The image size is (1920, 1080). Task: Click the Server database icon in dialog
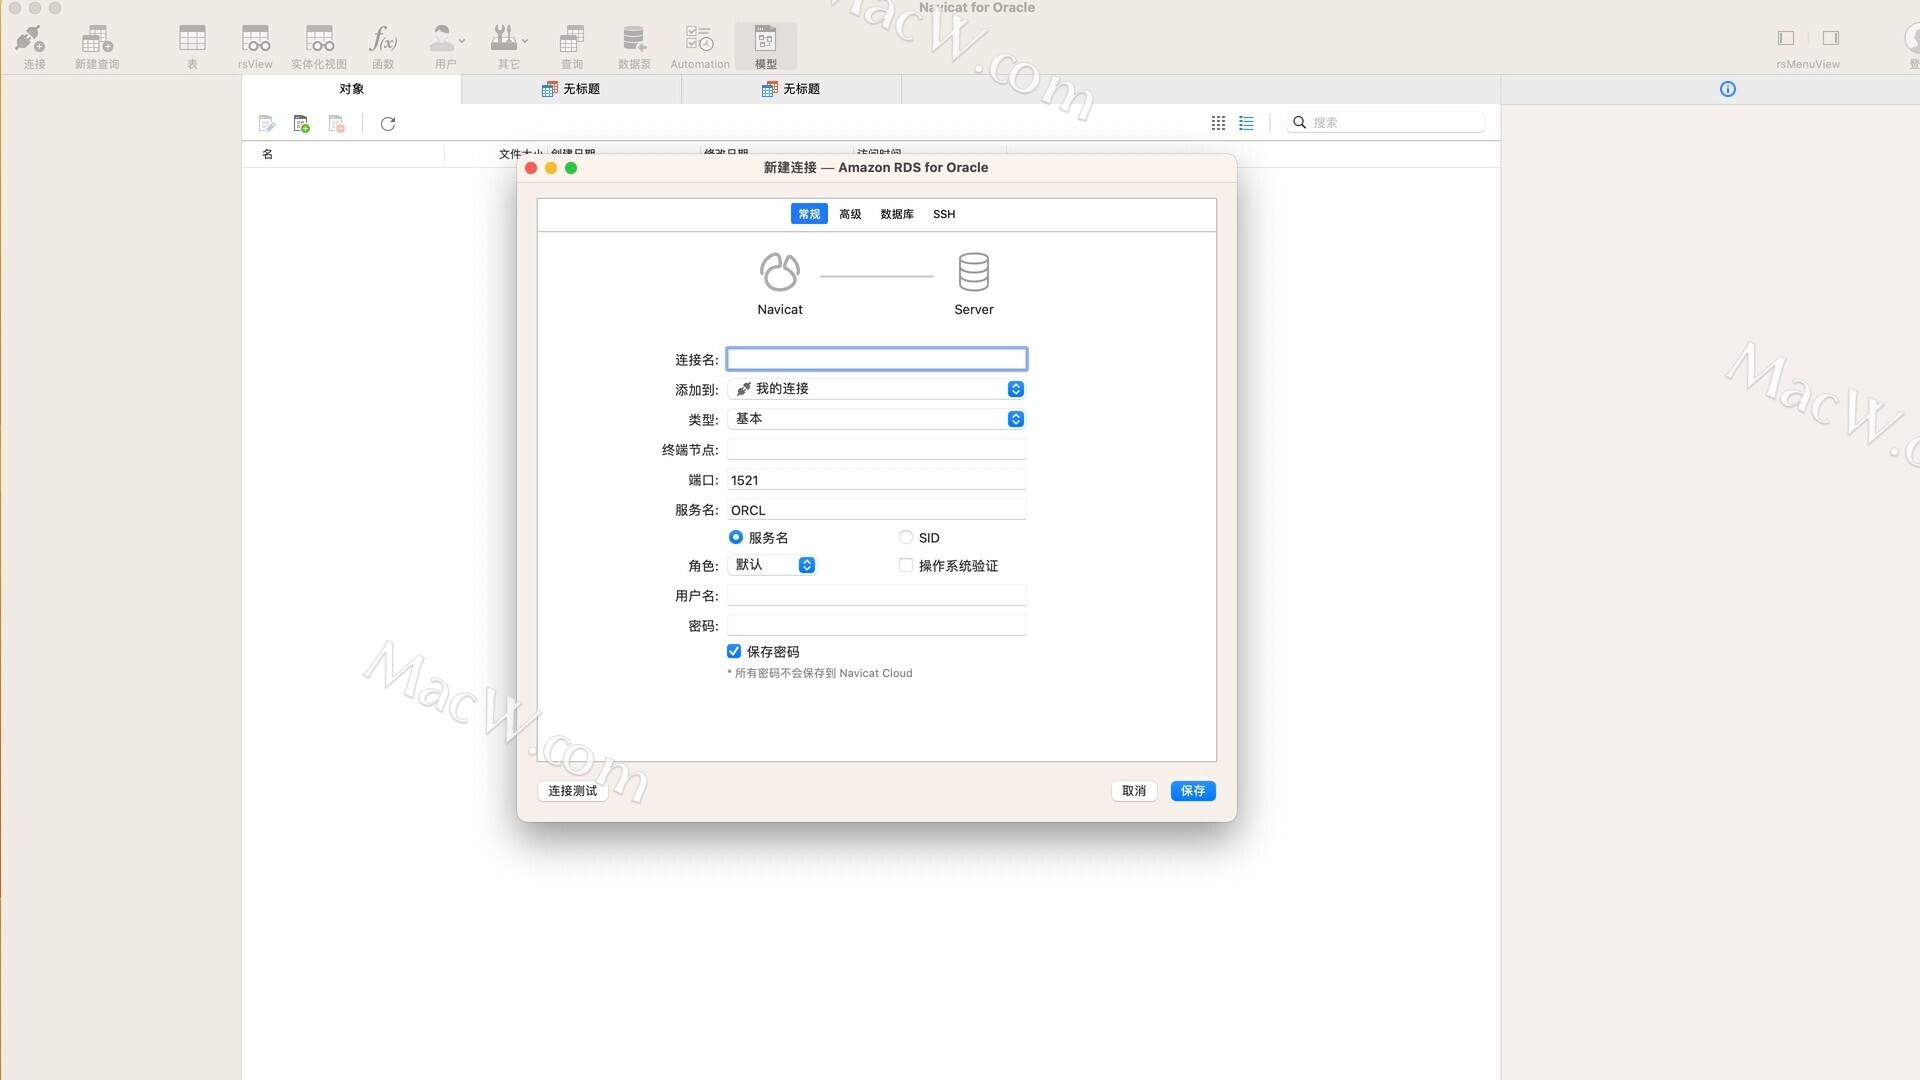pyautogui.click(x=974, y=271)
